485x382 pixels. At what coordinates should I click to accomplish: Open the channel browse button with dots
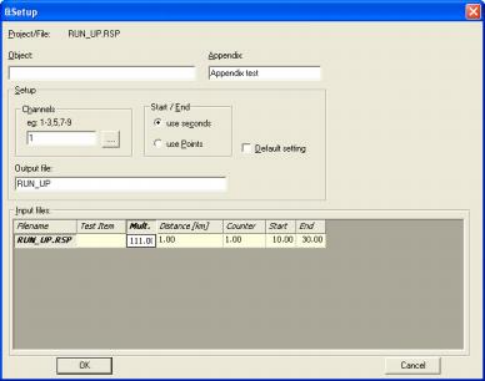[x=111, y=140]
